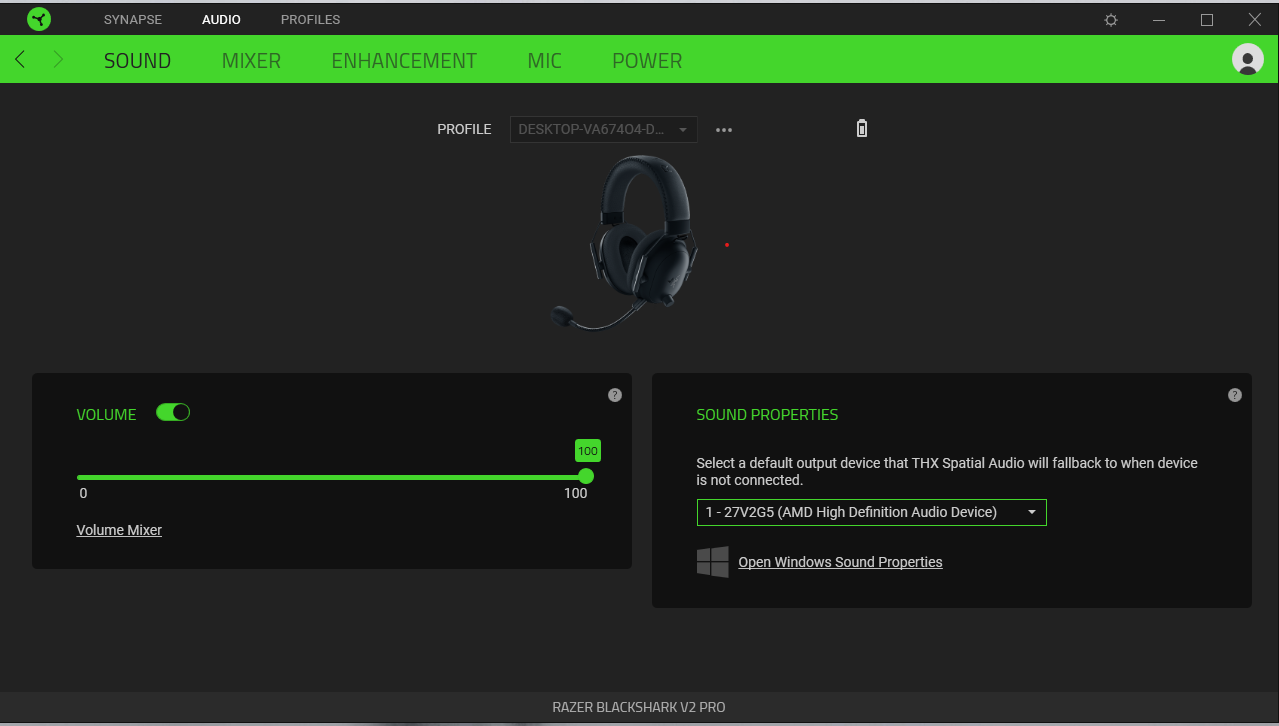The width and height of the screenshot is (1279, 726).
Task: Click the Volume heading text
Action: coord(106,414)
